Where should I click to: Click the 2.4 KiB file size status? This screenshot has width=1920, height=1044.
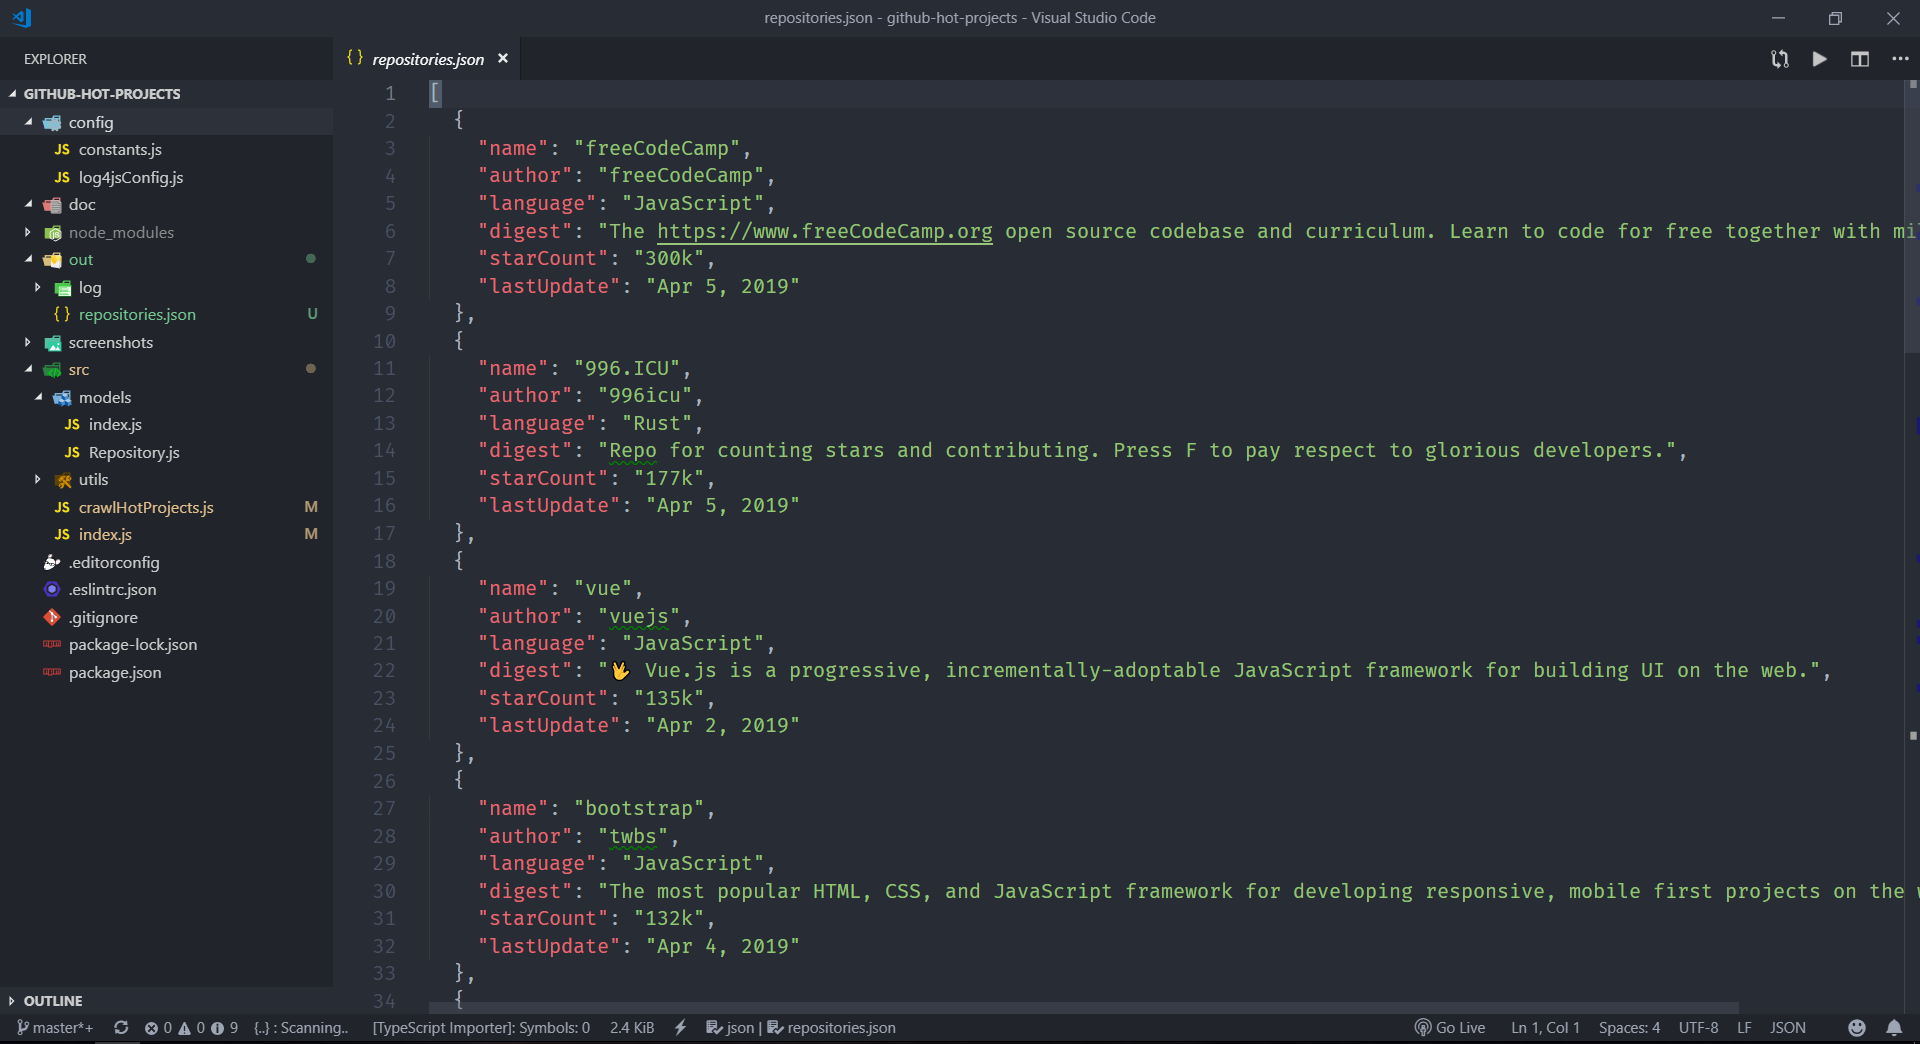coord(632,1028)
